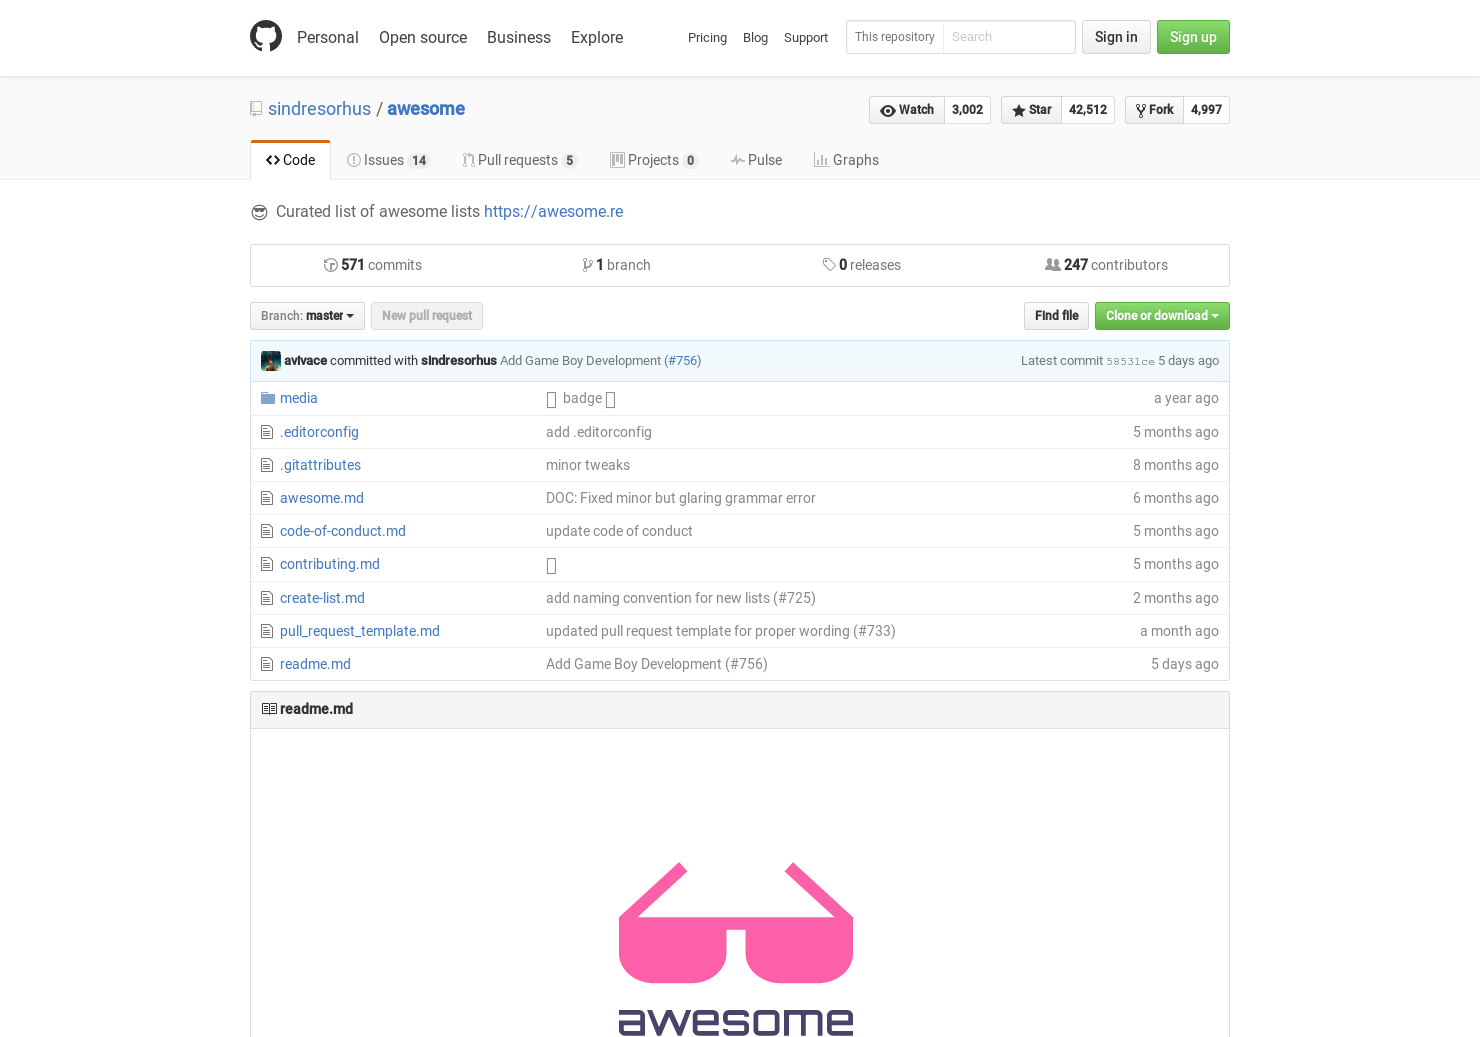This screenshot has width=1480, height=1037.
Task: Click avivace's avatar thumbnail
Action: click(271, 361)
